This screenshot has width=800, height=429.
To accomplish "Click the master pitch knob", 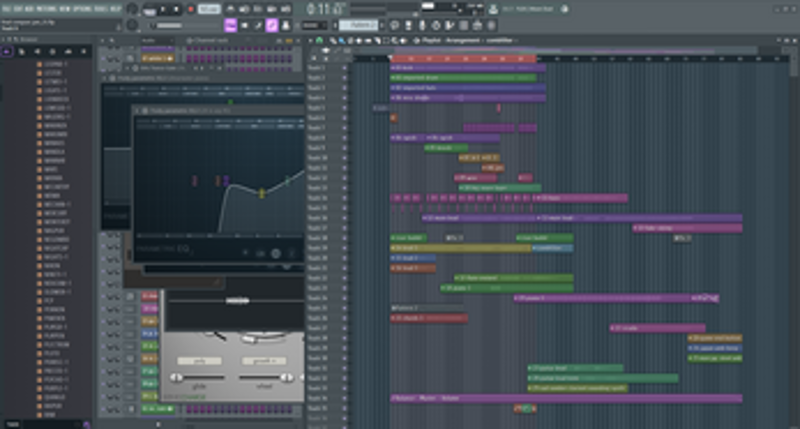I will tap(132, 24).
